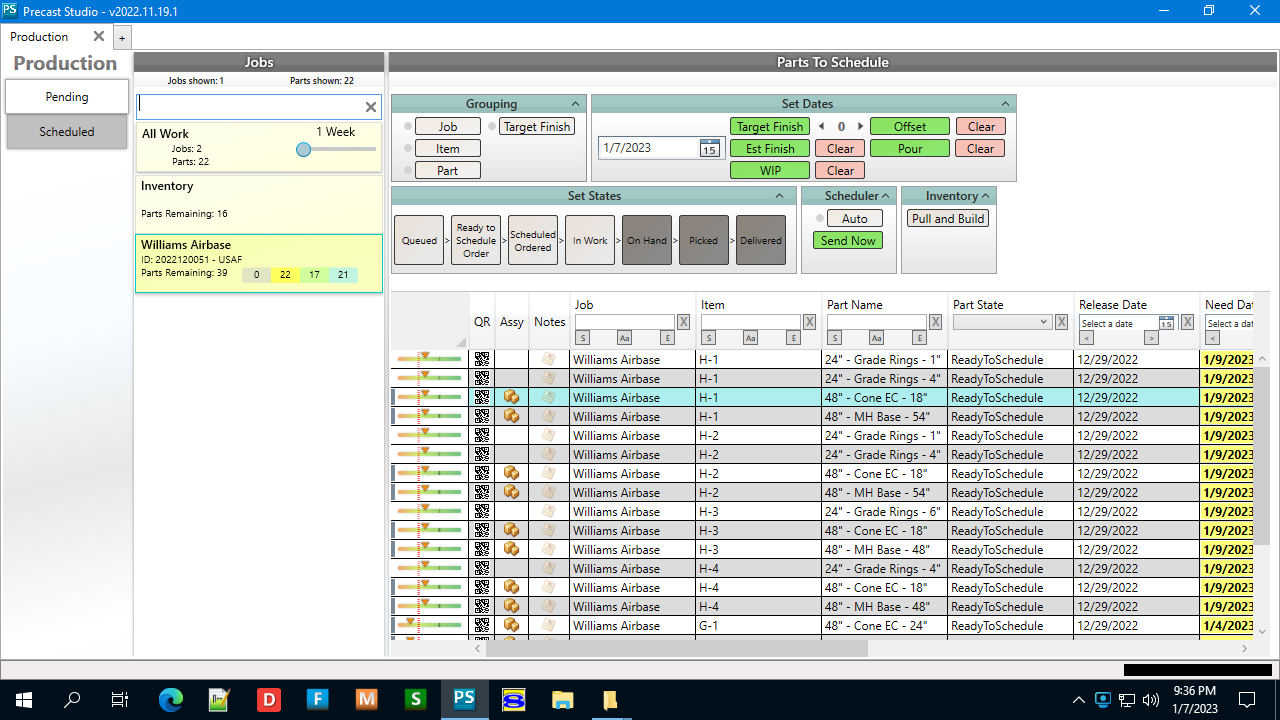Click assembly box icon on 48" Cone EC - 18" row

(511, 398)
